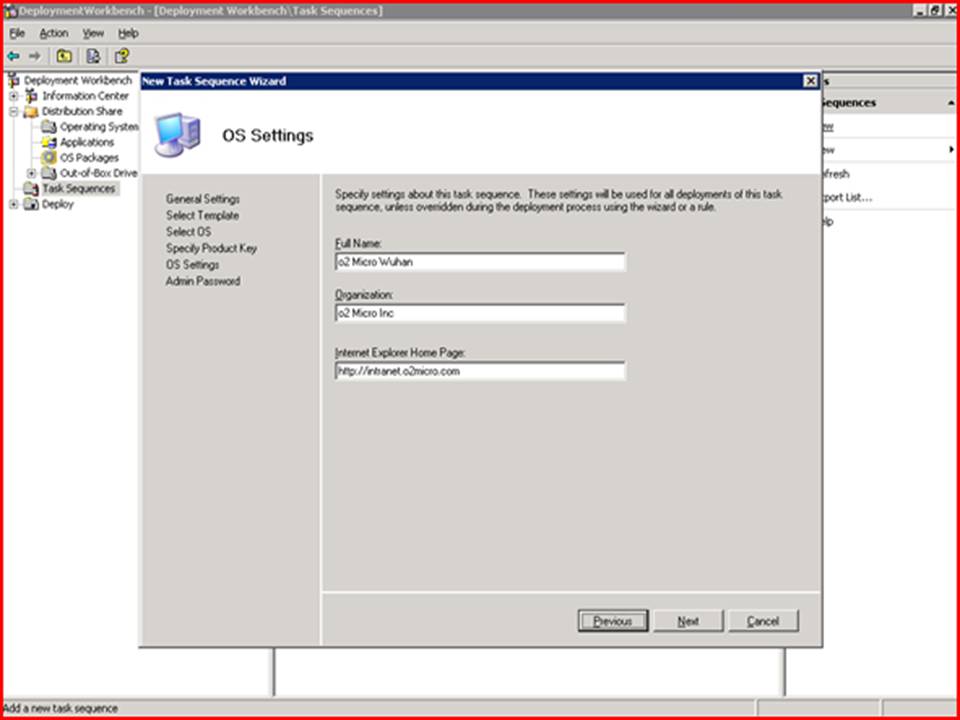Image resolution: width=960 pixels, height=720 pixels.
Task: Click the Distribution Share folder icon
Action: pos(31,111)
